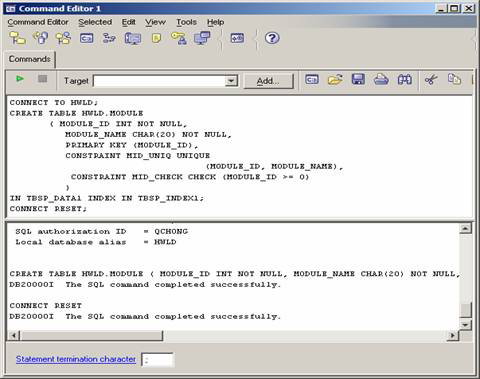
Task: Open the Tools menu
Action: tap(186, 22)
